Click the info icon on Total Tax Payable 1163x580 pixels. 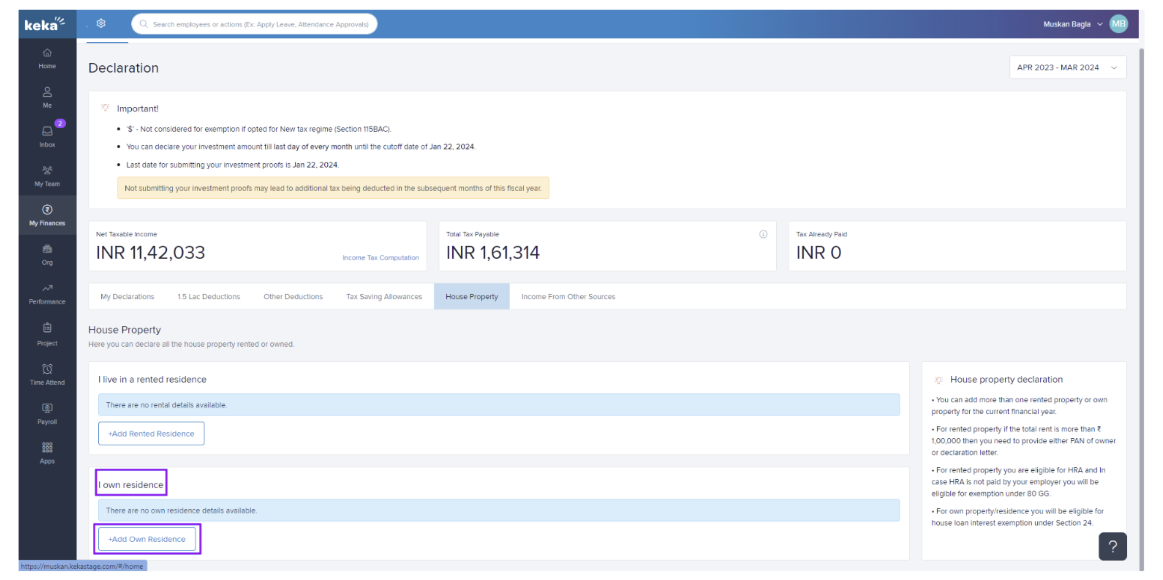pyautogui.click(x=763, y=234)
